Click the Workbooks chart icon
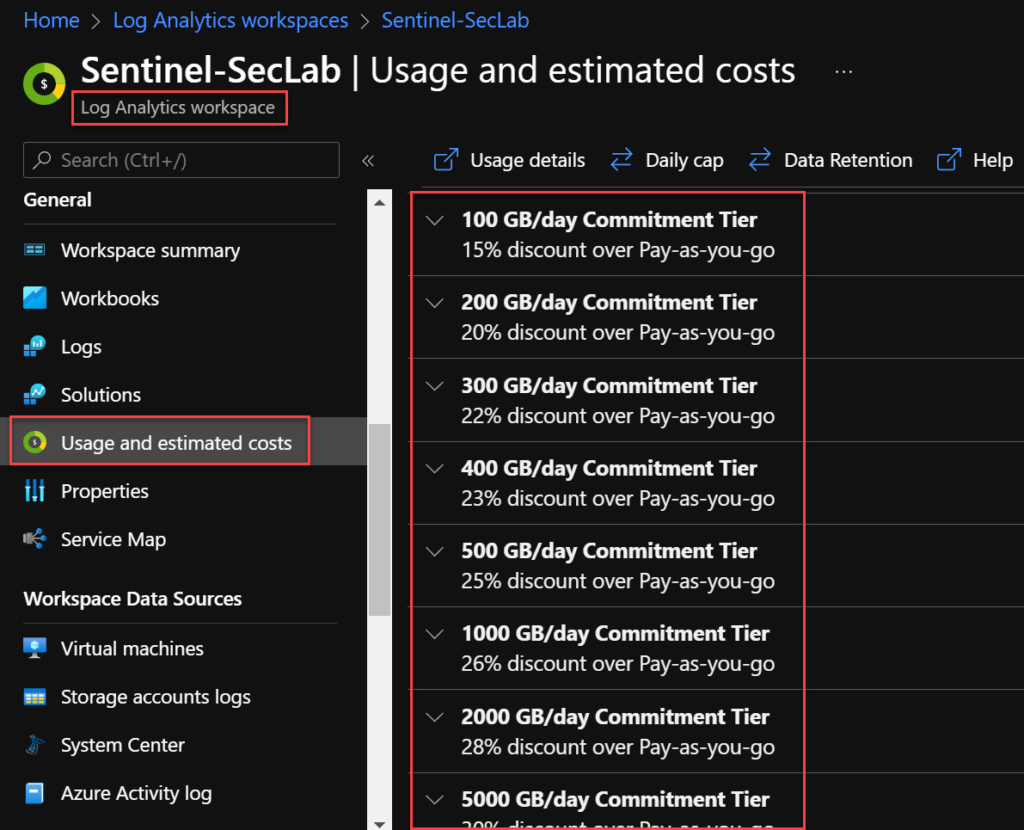This screenshot has width=1024, height=830. point(35,298)
